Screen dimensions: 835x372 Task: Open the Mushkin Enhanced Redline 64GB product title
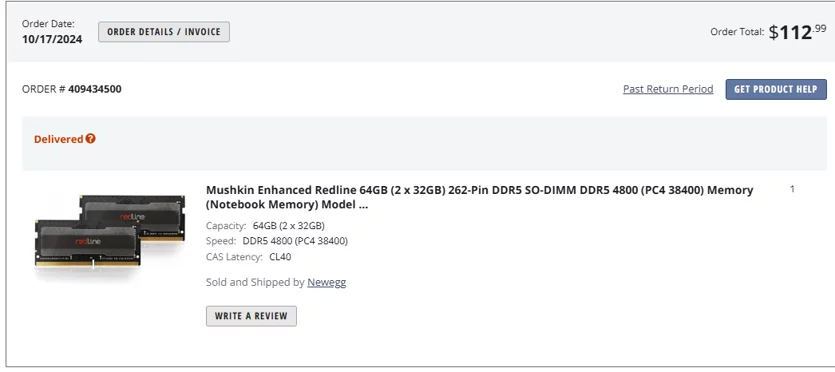(x=479, y=197)
